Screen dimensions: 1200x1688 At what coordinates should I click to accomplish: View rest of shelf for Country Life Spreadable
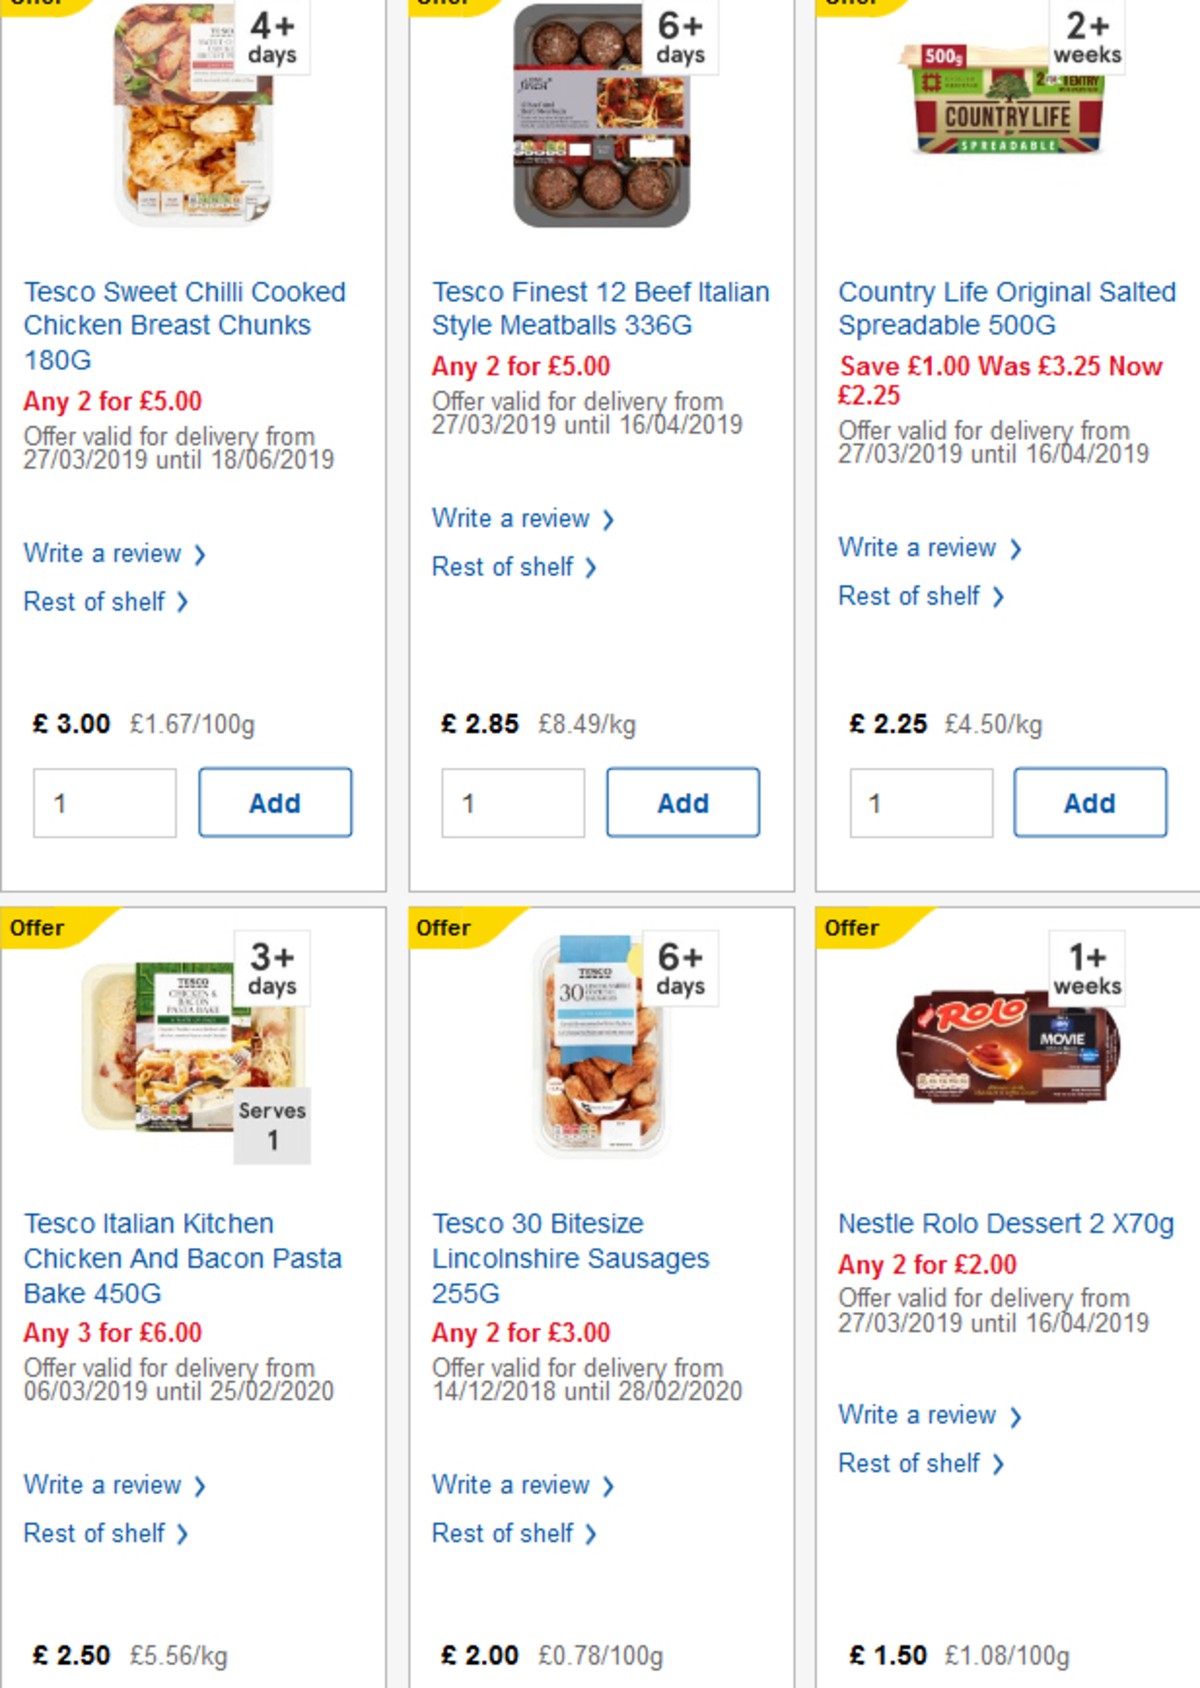910,596
